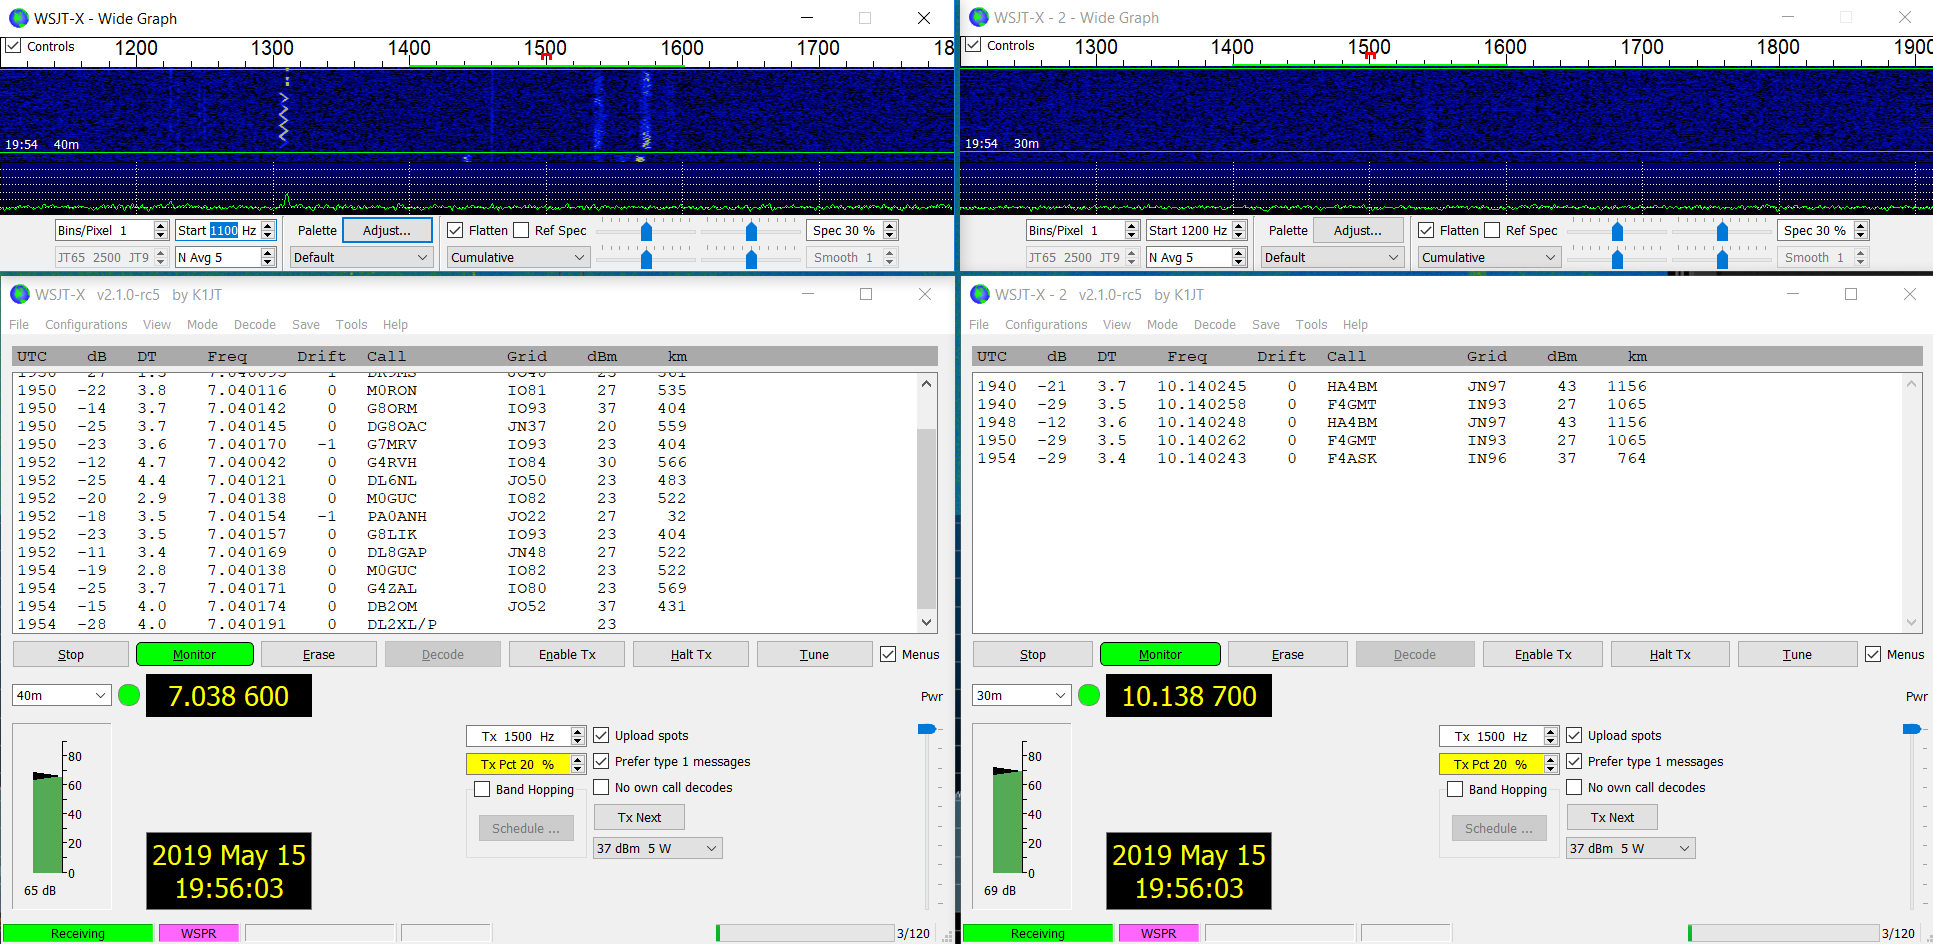Open Tools menu in WSJT-X - 2 window
Image resolution: width=1933 pixels, height=944 pixels.
(x=1311, y=324)
